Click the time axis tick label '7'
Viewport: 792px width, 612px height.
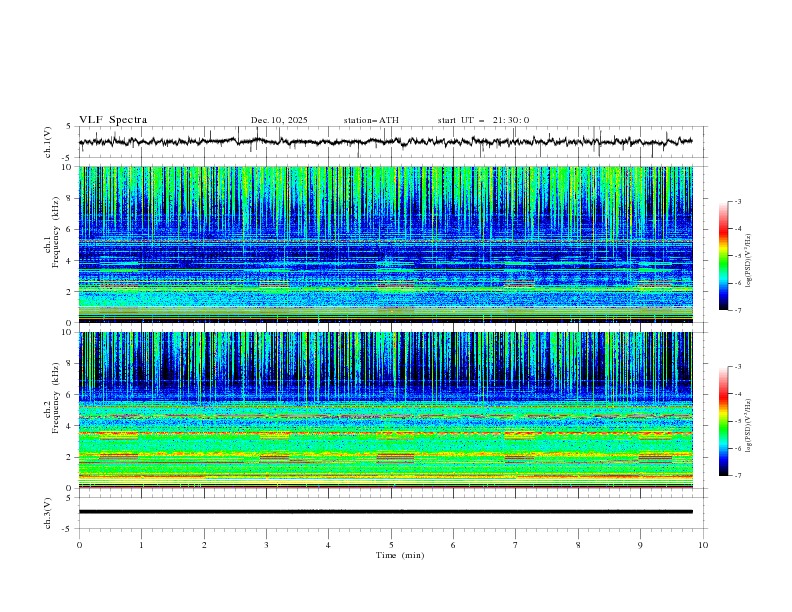[516, 545]
